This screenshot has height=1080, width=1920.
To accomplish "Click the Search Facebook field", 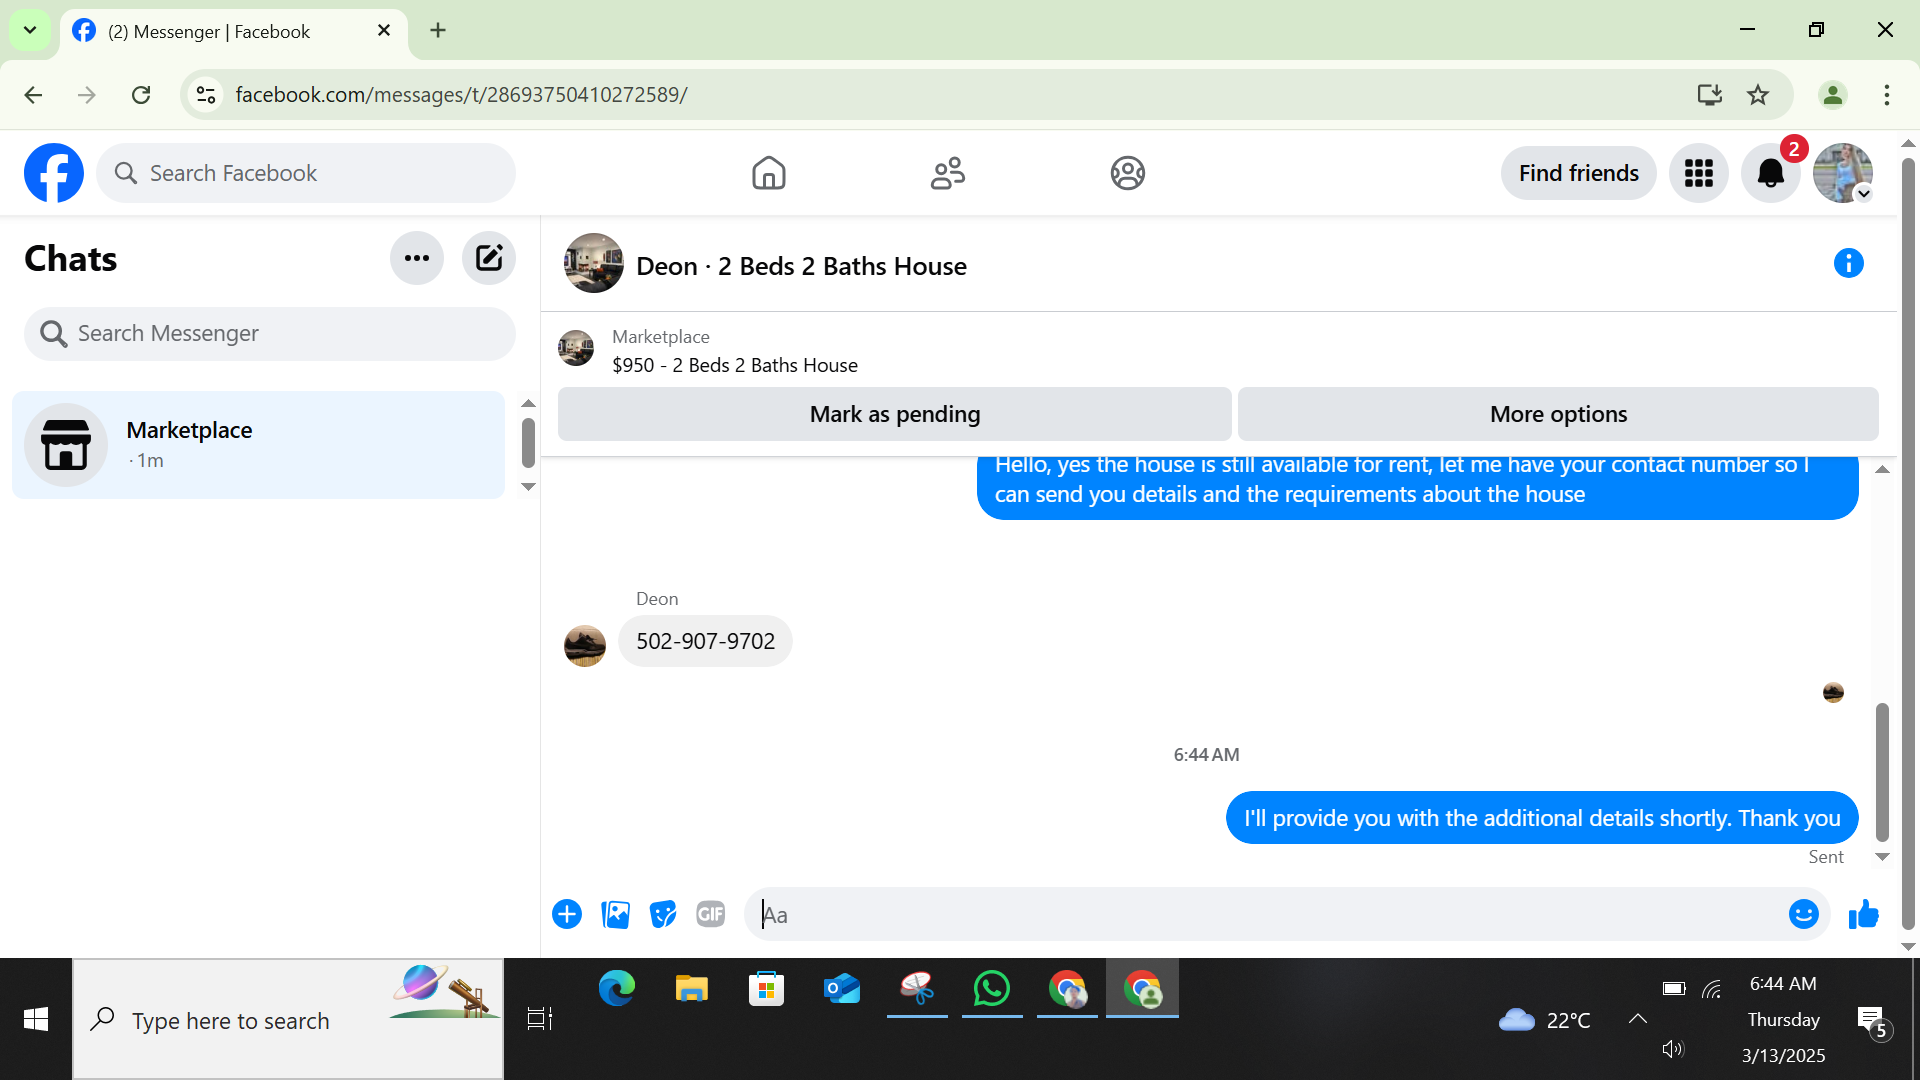I will [306, 173].
